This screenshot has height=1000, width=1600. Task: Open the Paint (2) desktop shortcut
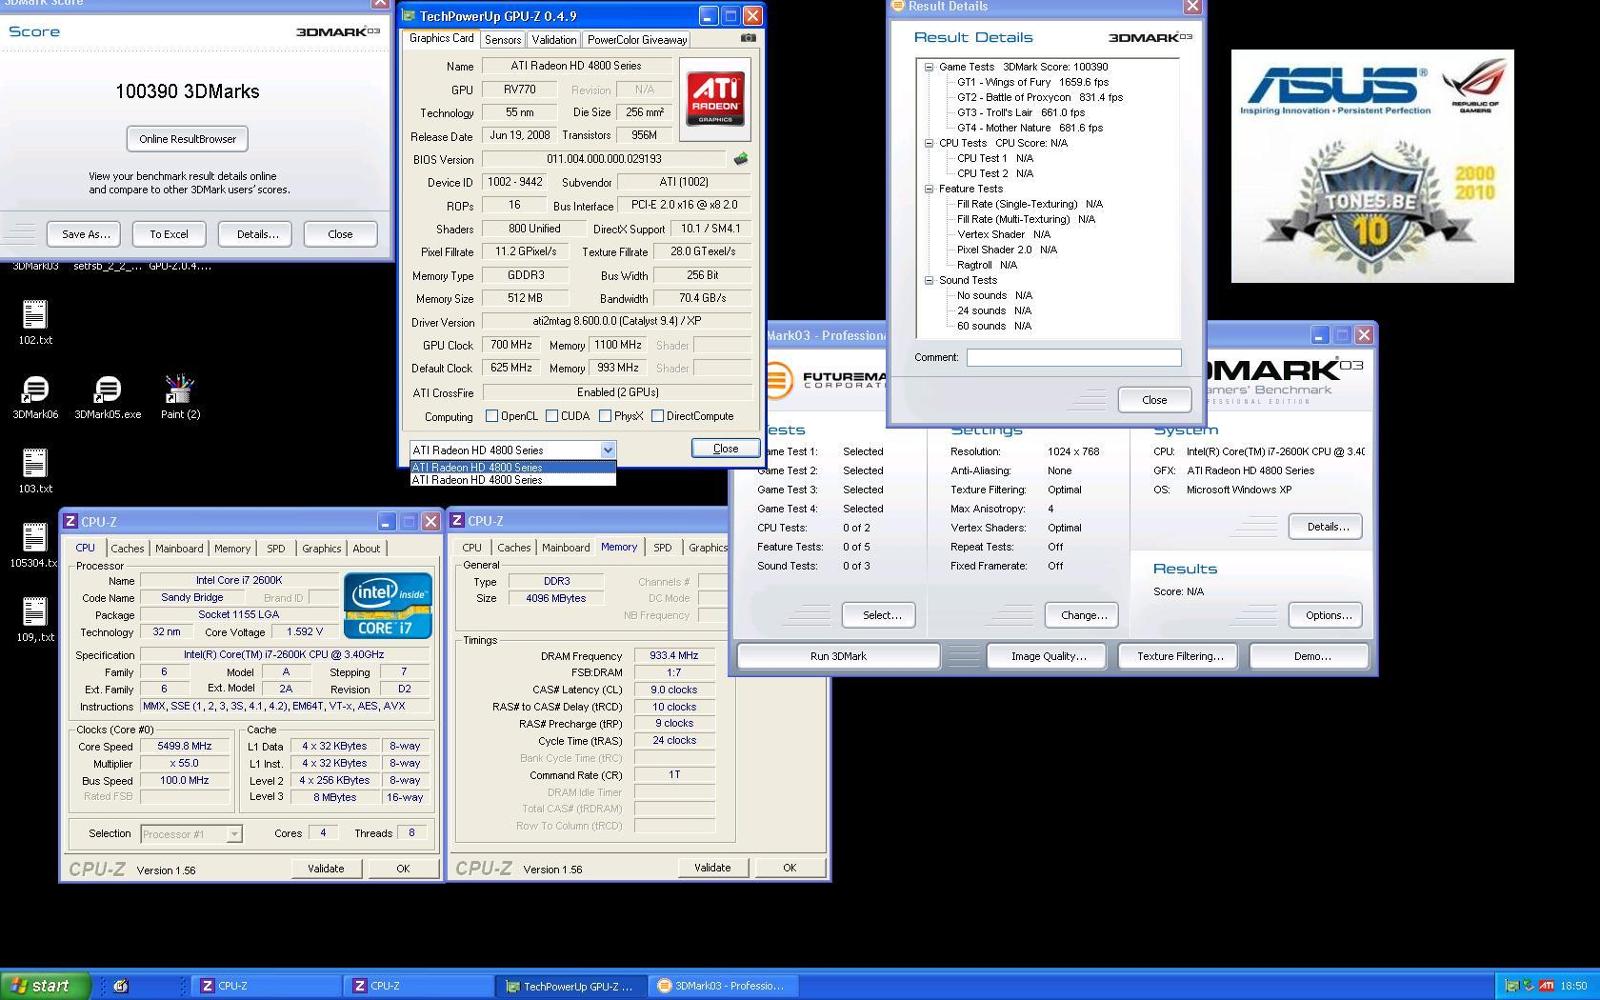click(x=180, y=396)
